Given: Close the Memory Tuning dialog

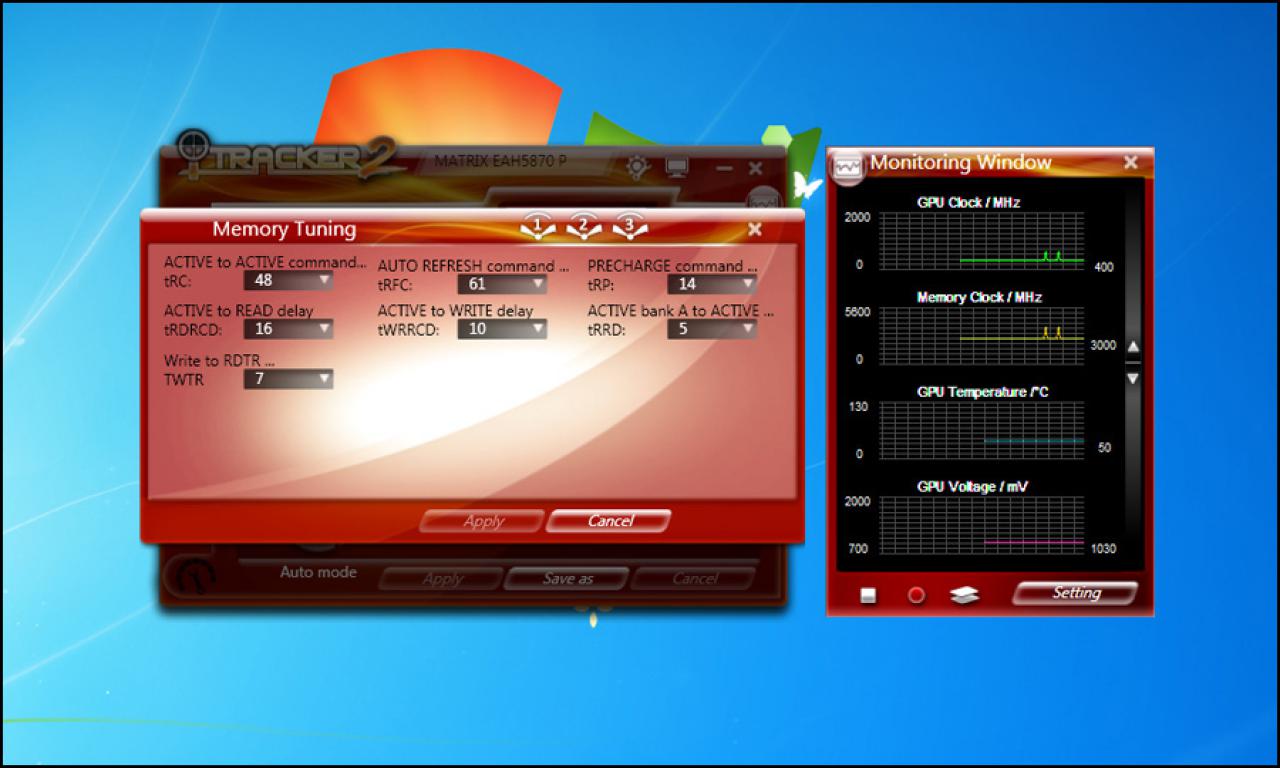Looking at the screenshot, I should click(x=755, y=229).
